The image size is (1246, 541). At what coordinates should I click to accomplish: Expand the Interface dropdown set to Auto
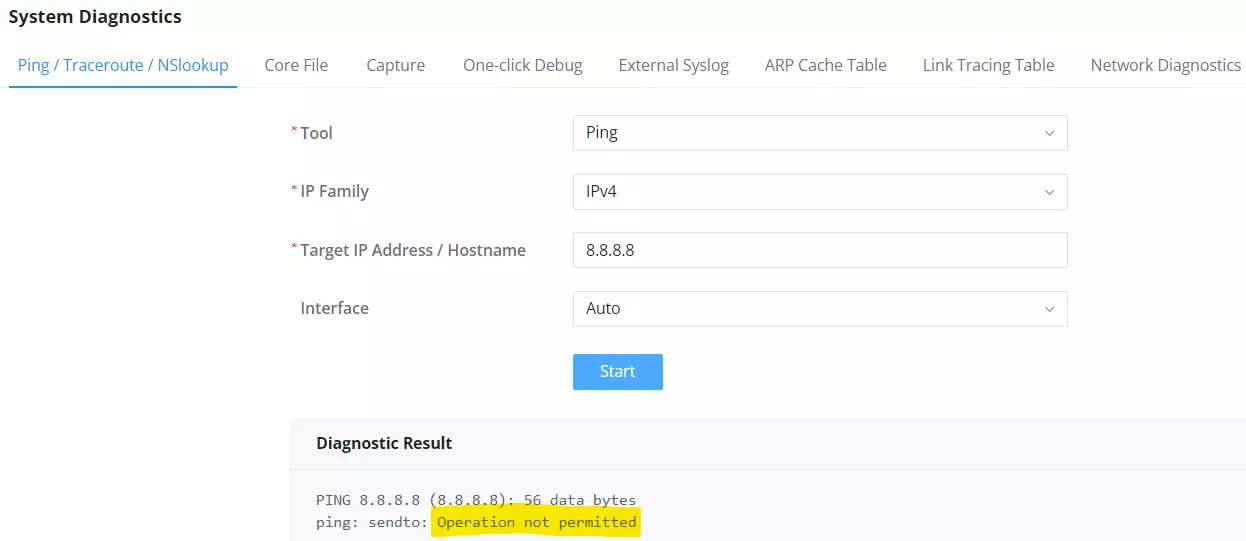coord(820,309)
